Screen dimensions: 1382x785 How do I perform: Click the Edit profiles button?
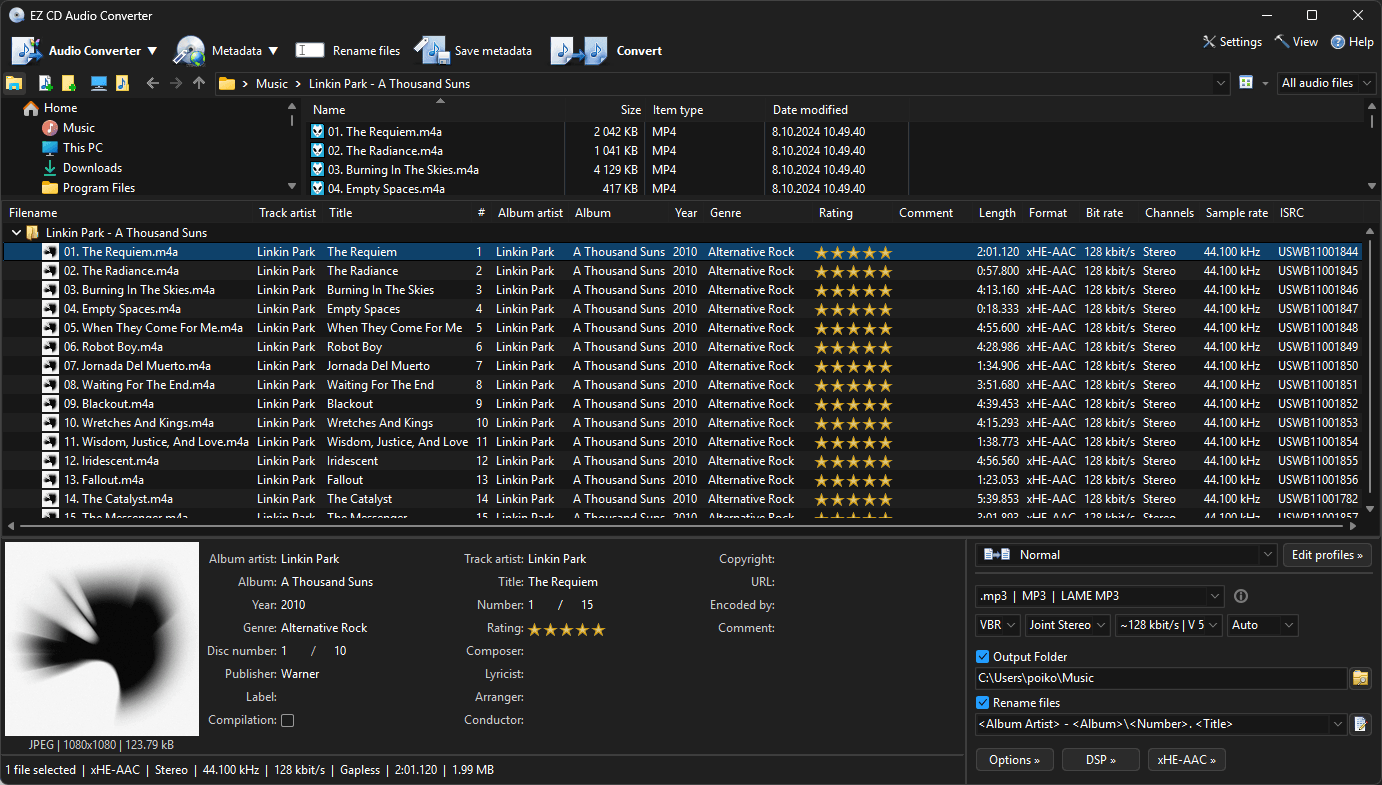point(1327,554)
